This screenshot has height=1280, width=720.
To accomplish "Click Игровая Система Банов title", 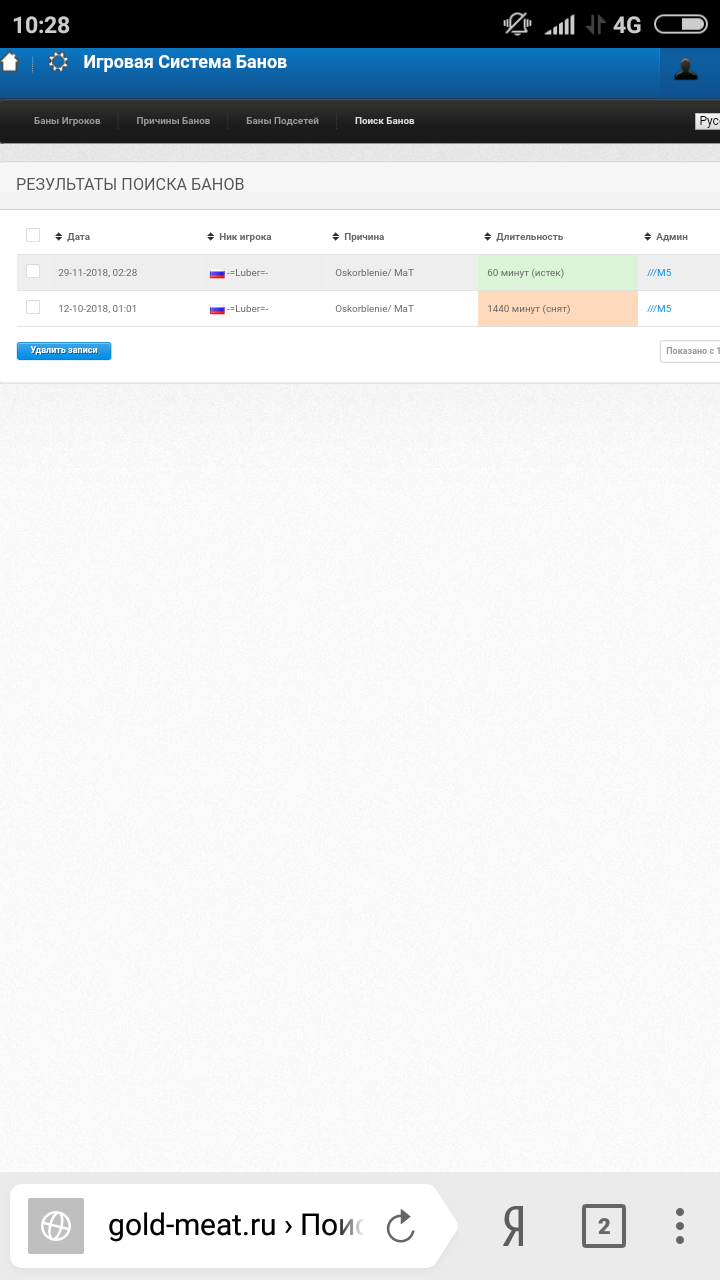I will point(185,62).
